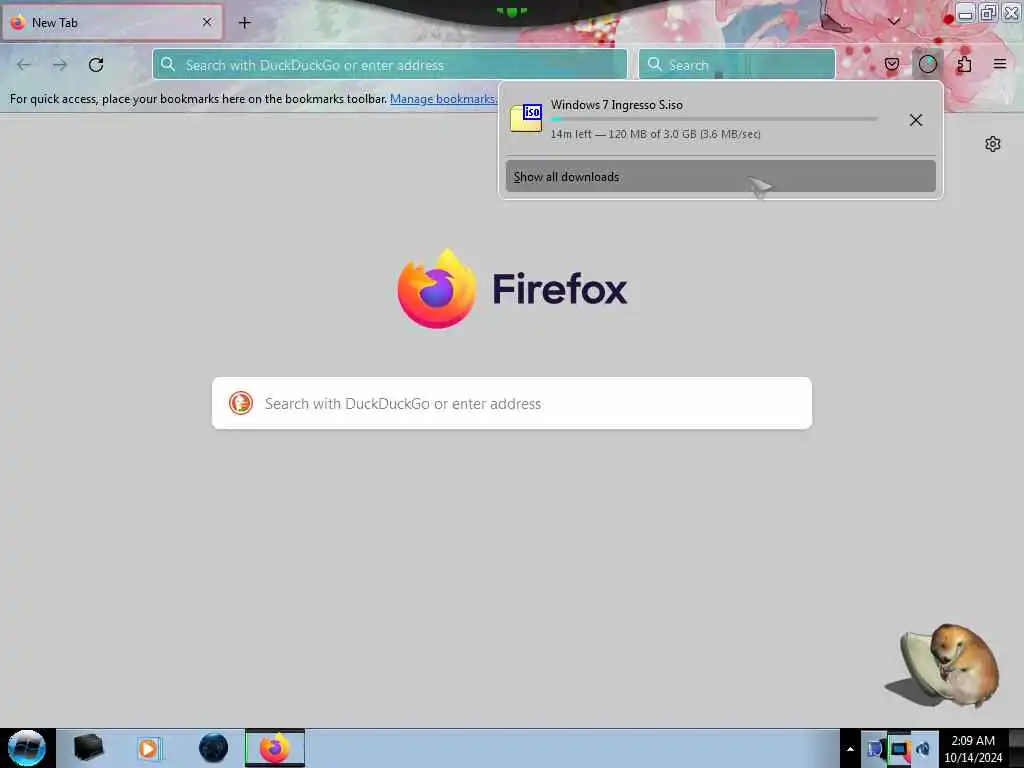Click the Firefox back arrow
1024x768 pixels.
24,65
